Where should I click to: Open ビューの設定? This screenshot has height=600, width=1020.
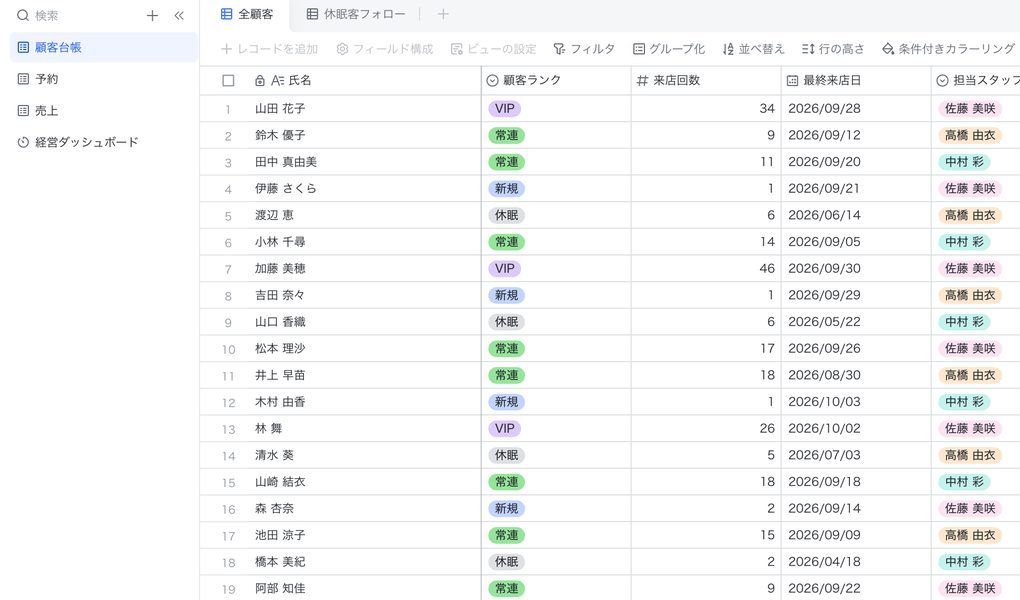[493, 49]
